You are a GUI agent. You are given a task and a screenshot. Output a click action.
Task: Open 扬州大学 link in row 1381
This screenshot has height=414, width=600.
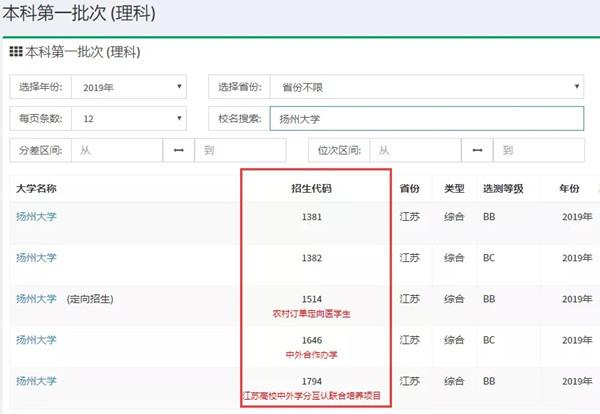[36, 217]
